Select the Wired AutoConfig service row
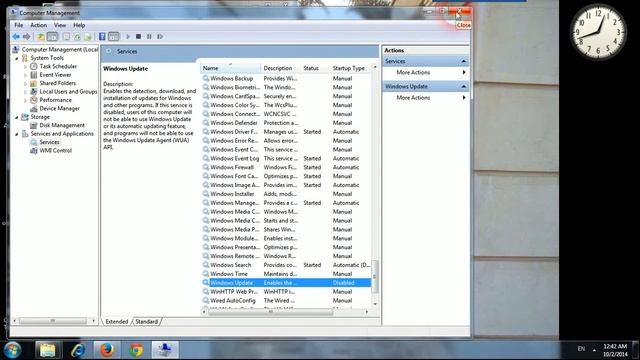Screen dimensions: 640x360 tap(286, 300)
